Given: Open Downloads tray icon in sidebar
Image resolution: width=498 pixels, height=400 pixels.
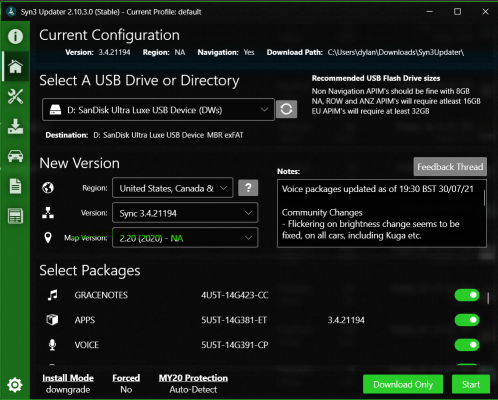Looking at the screenshot, I should click(15, 126).
